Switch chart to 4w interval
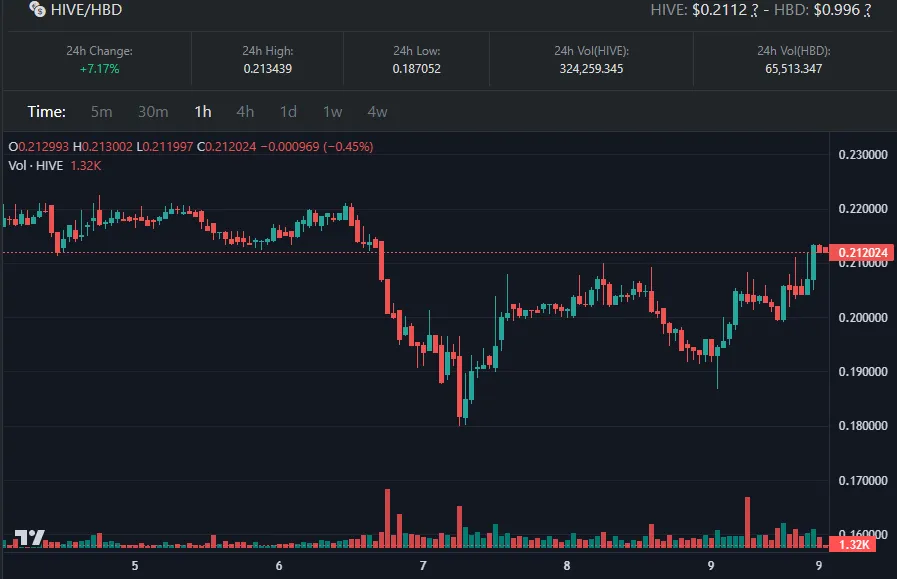 (x=377, y=112)
